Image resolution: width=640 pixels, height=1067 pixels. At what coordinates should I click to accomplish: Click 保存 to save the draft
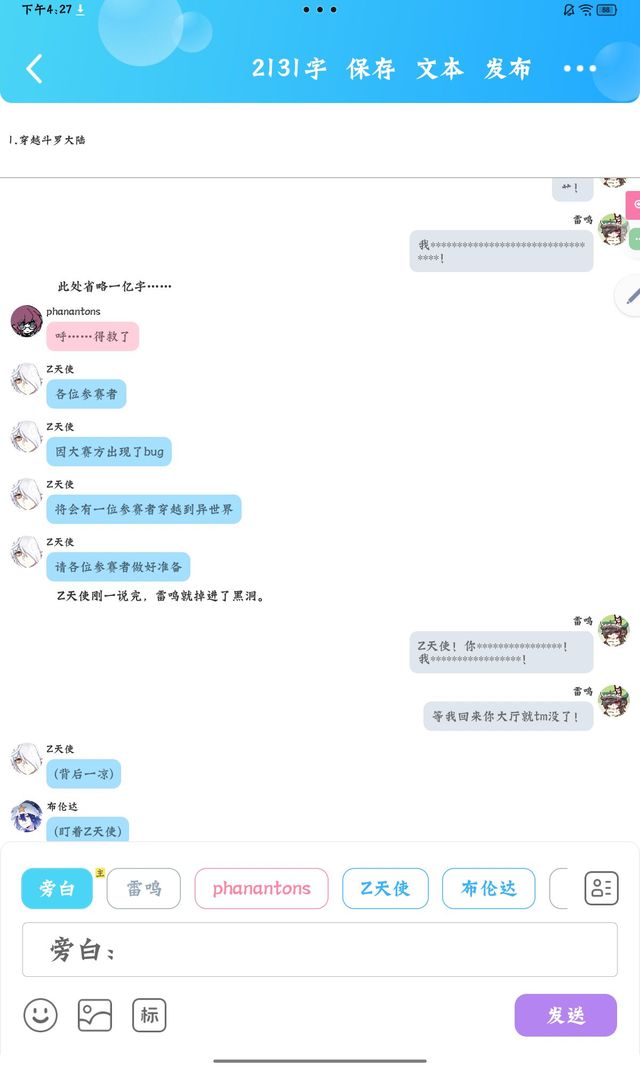pyautogui.click(x=371, y=69)
